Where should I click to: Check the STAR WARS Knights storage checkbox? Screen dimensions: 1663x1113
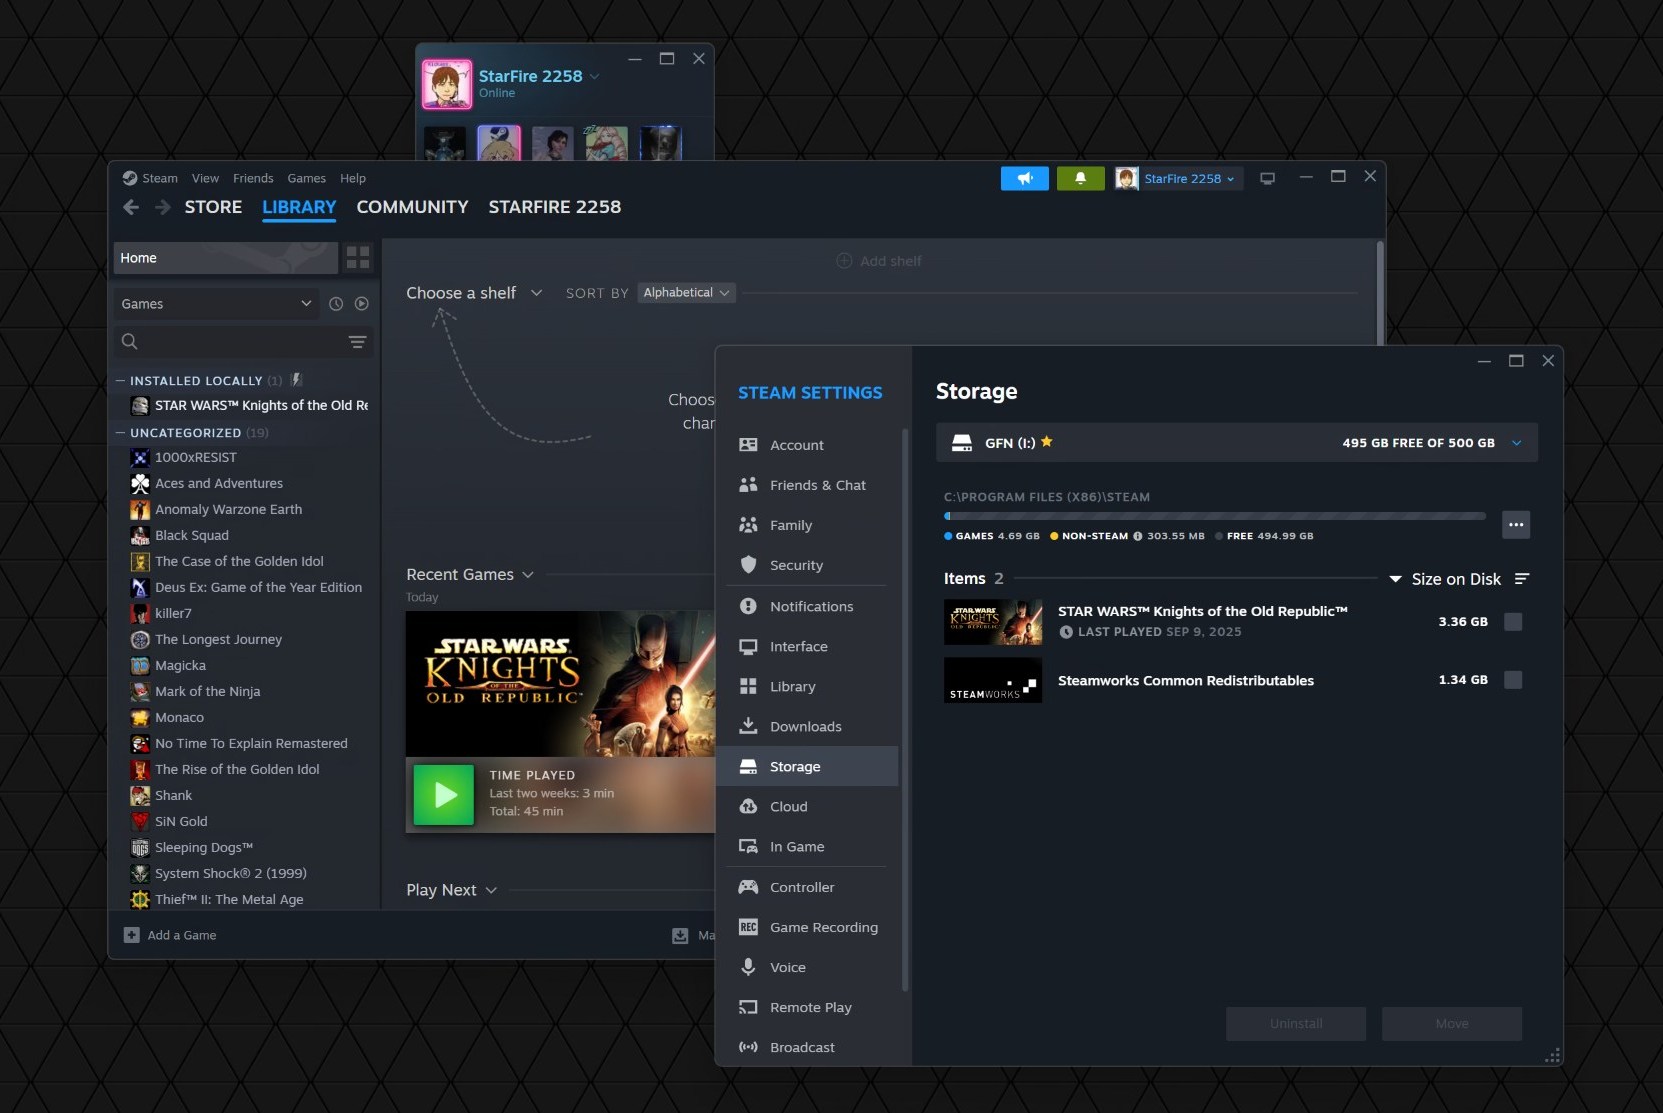coord(1513,622)
